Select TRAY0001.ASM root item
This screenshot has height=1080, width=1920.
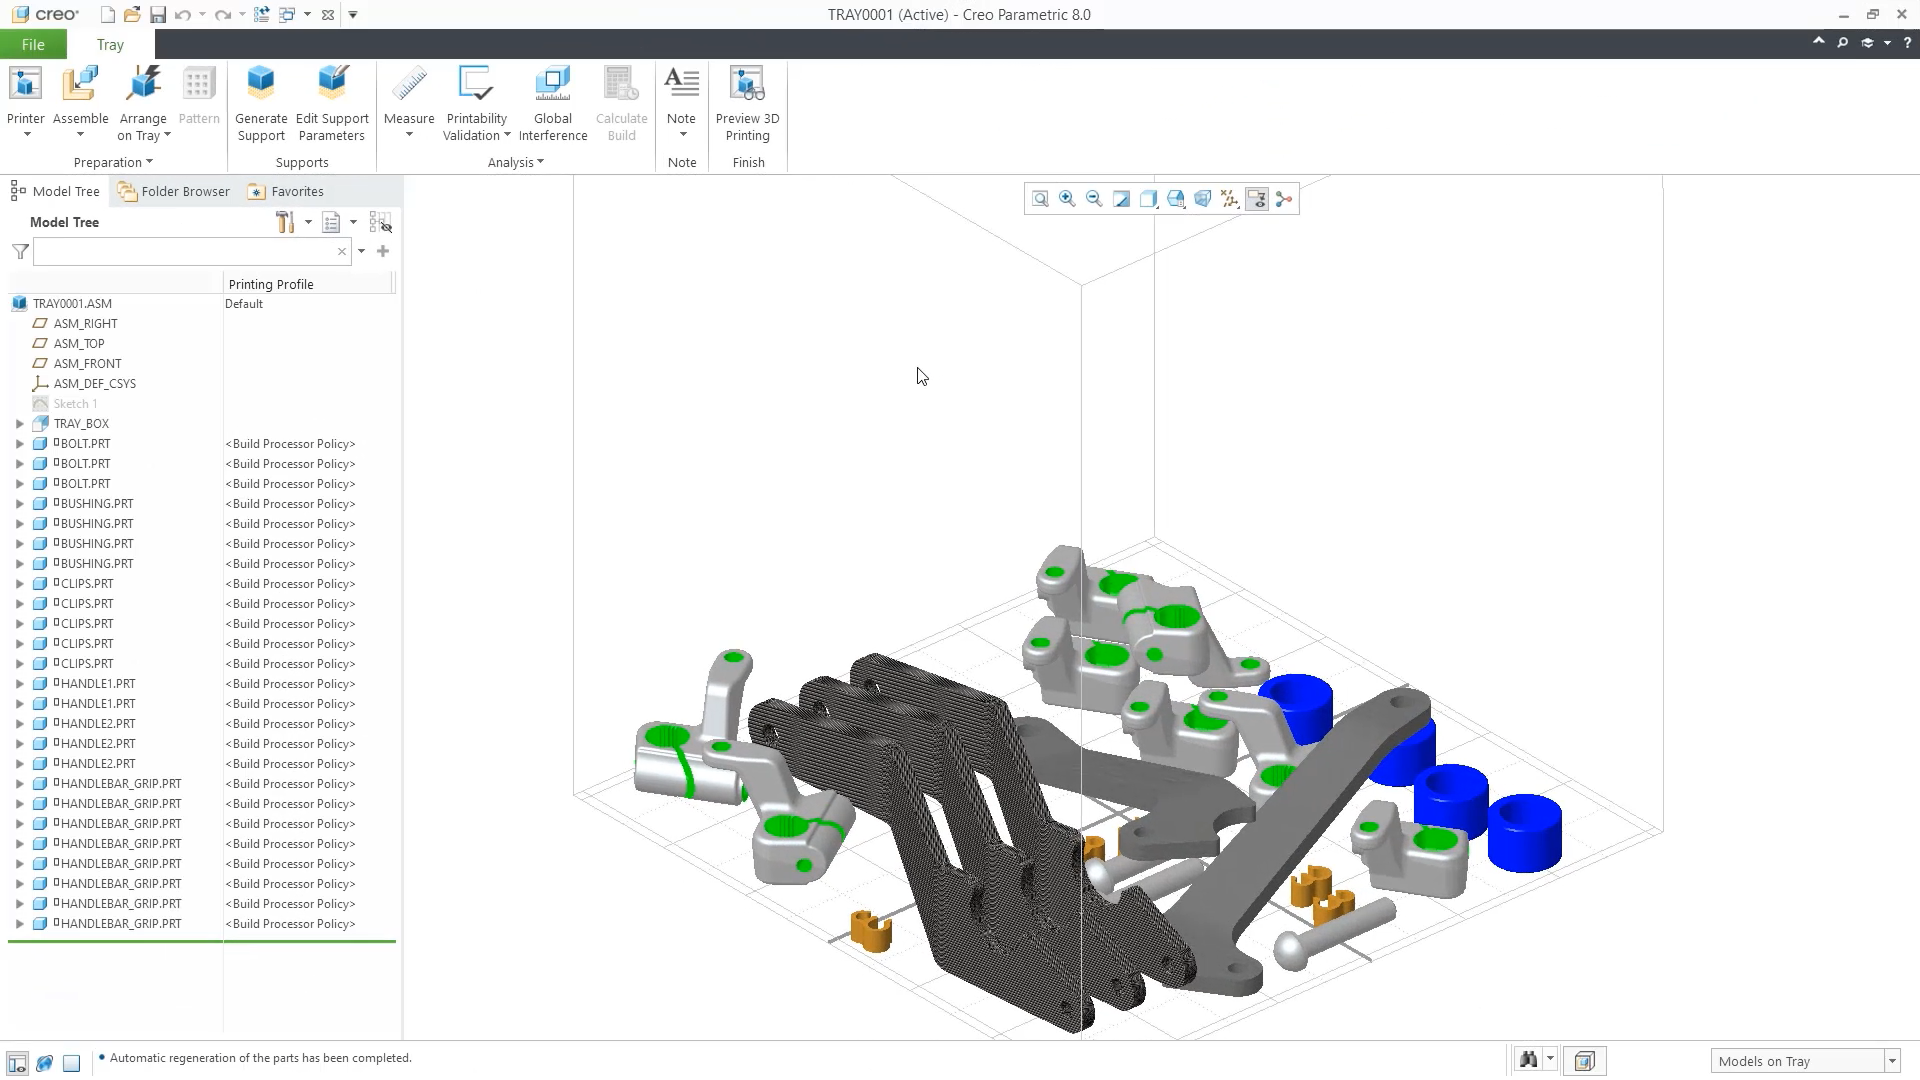click(x=72, y=304)
